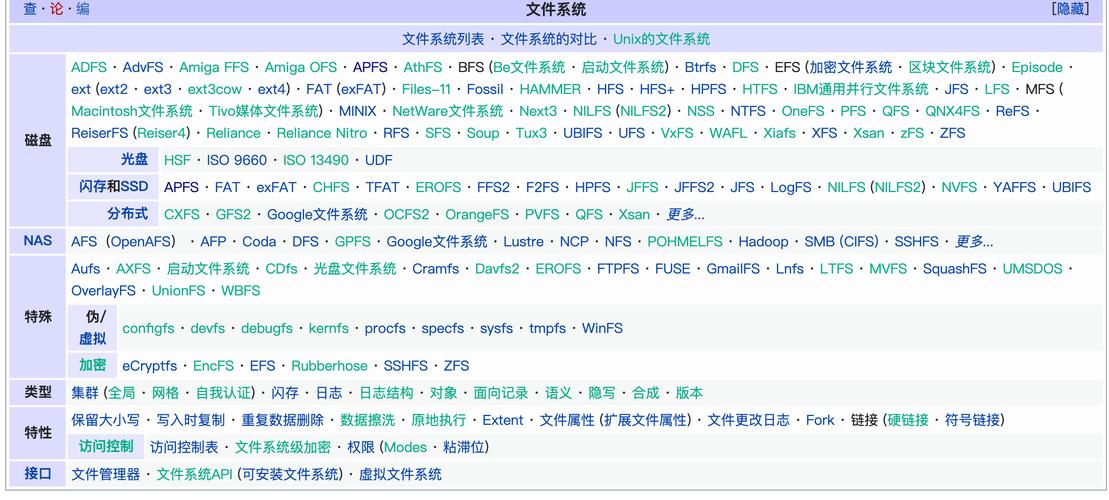The image size is (1109, 500).
Task: Open the POHMELFS link
Action: [x=685, y=241]
